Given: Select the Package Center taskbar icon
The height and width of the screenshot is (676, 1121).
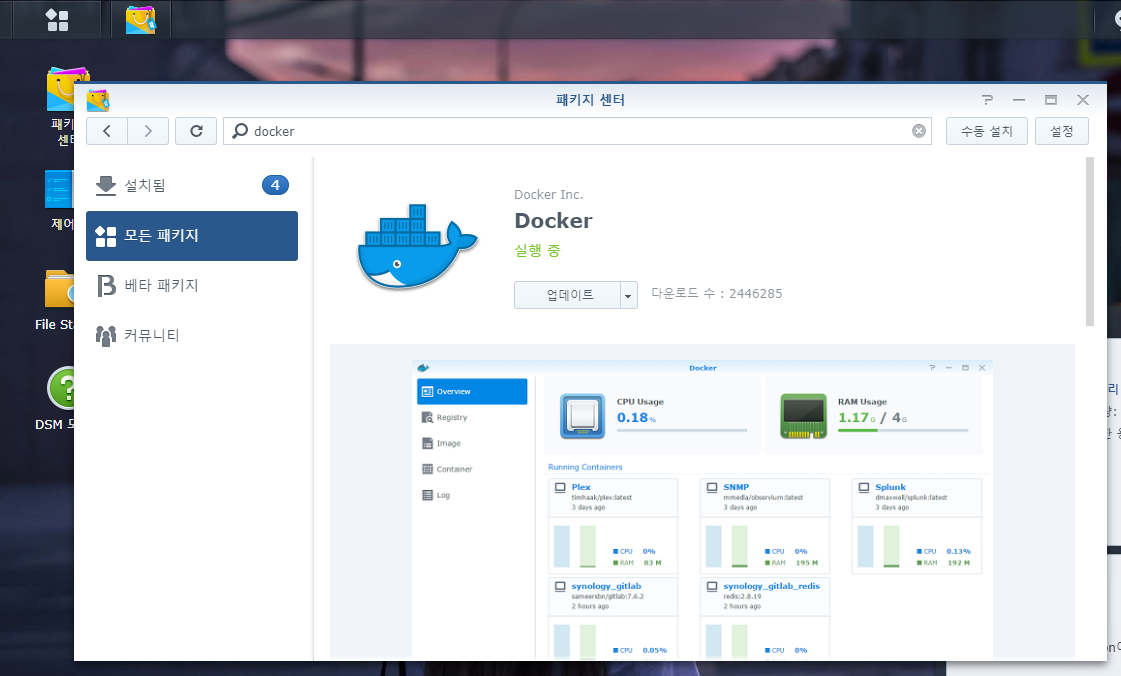Looking at the screenshot, I should click(141, 19).
